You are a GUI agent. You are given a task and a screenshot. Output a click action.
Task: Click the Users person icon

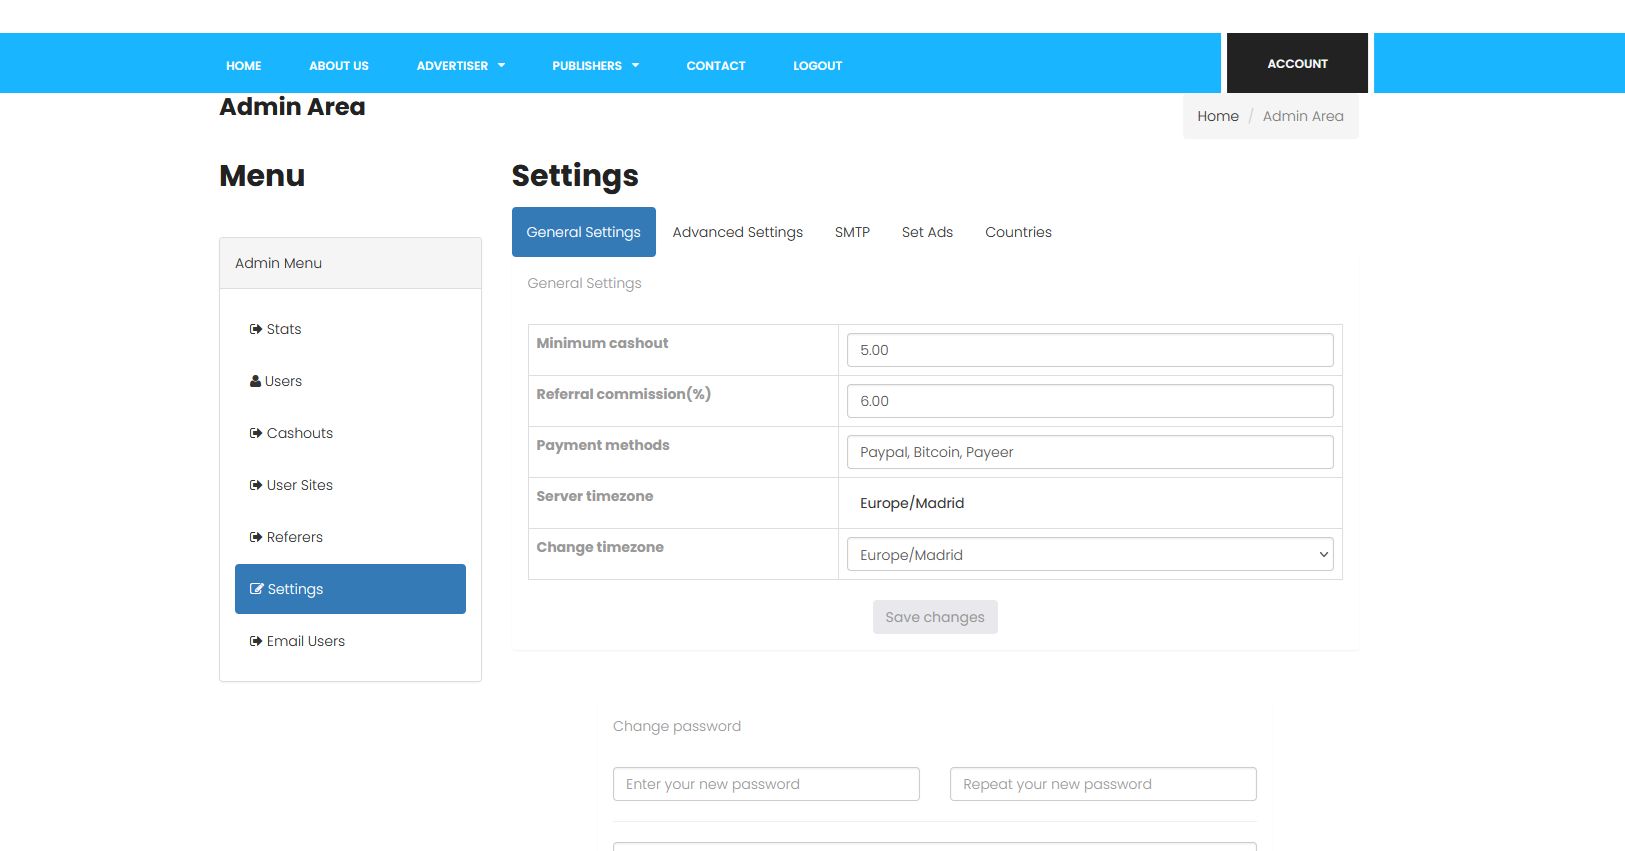point(255,381)
